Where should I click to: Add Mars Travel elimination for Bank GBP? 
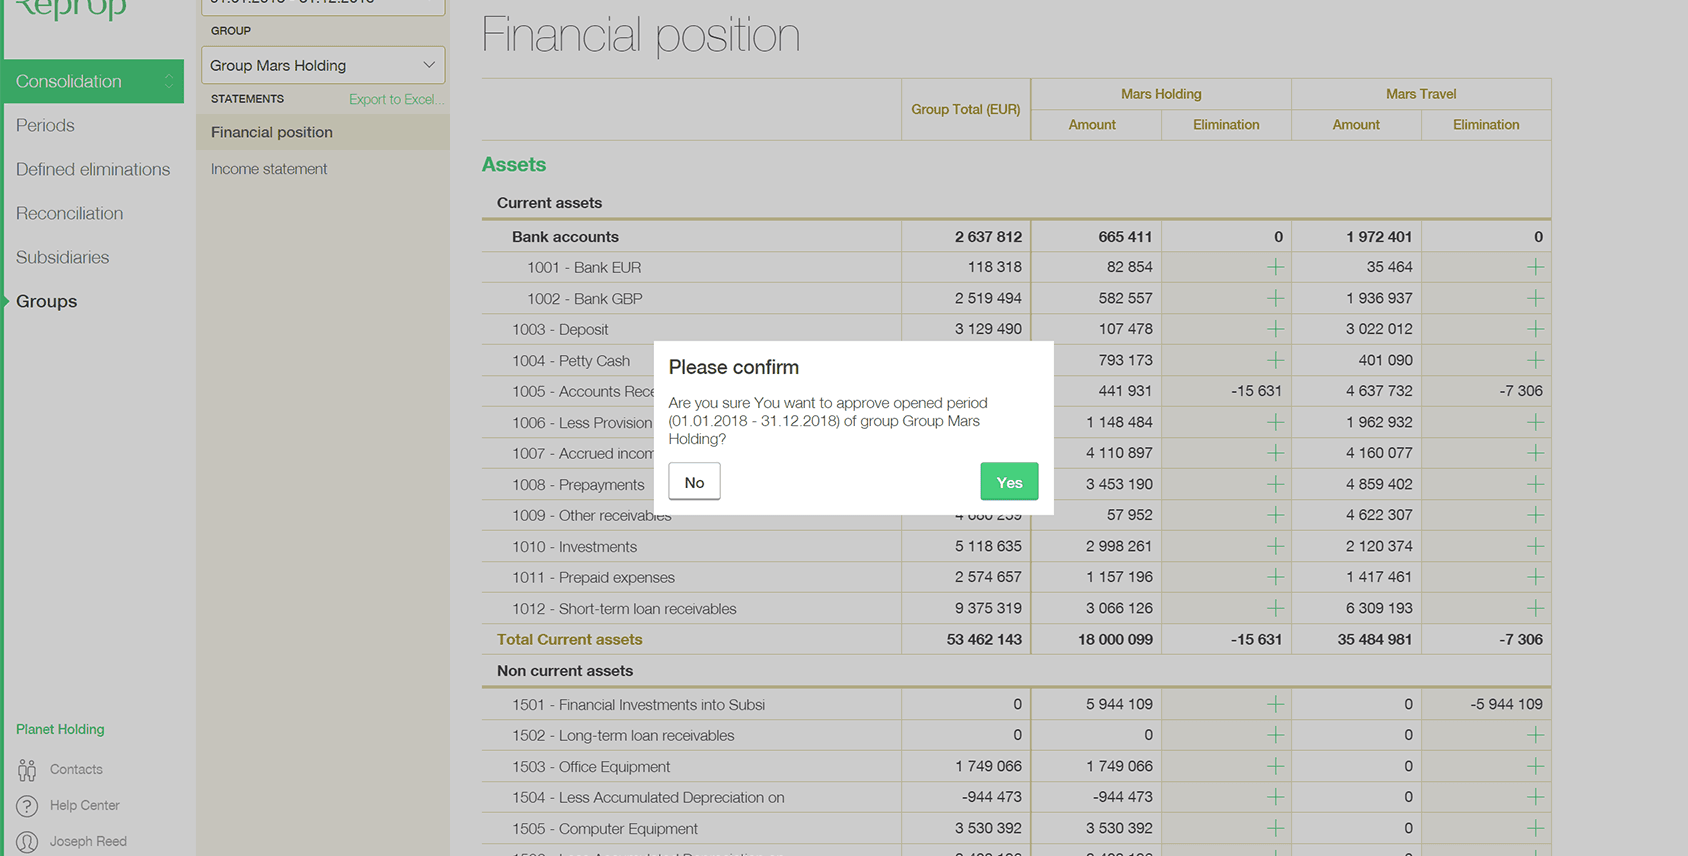pyautogui.click(x=1535, y=298)
